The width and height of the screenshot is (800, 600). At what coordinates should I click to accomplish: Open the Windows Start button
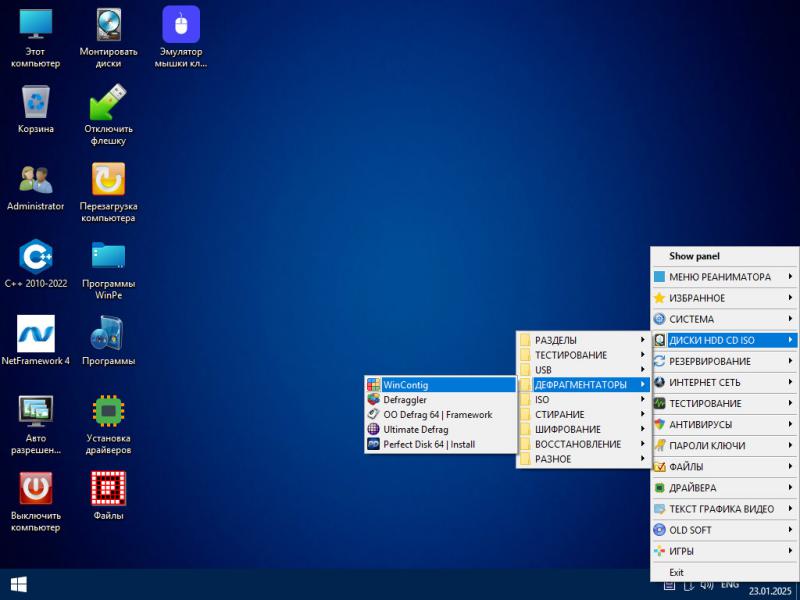[18, 584]
